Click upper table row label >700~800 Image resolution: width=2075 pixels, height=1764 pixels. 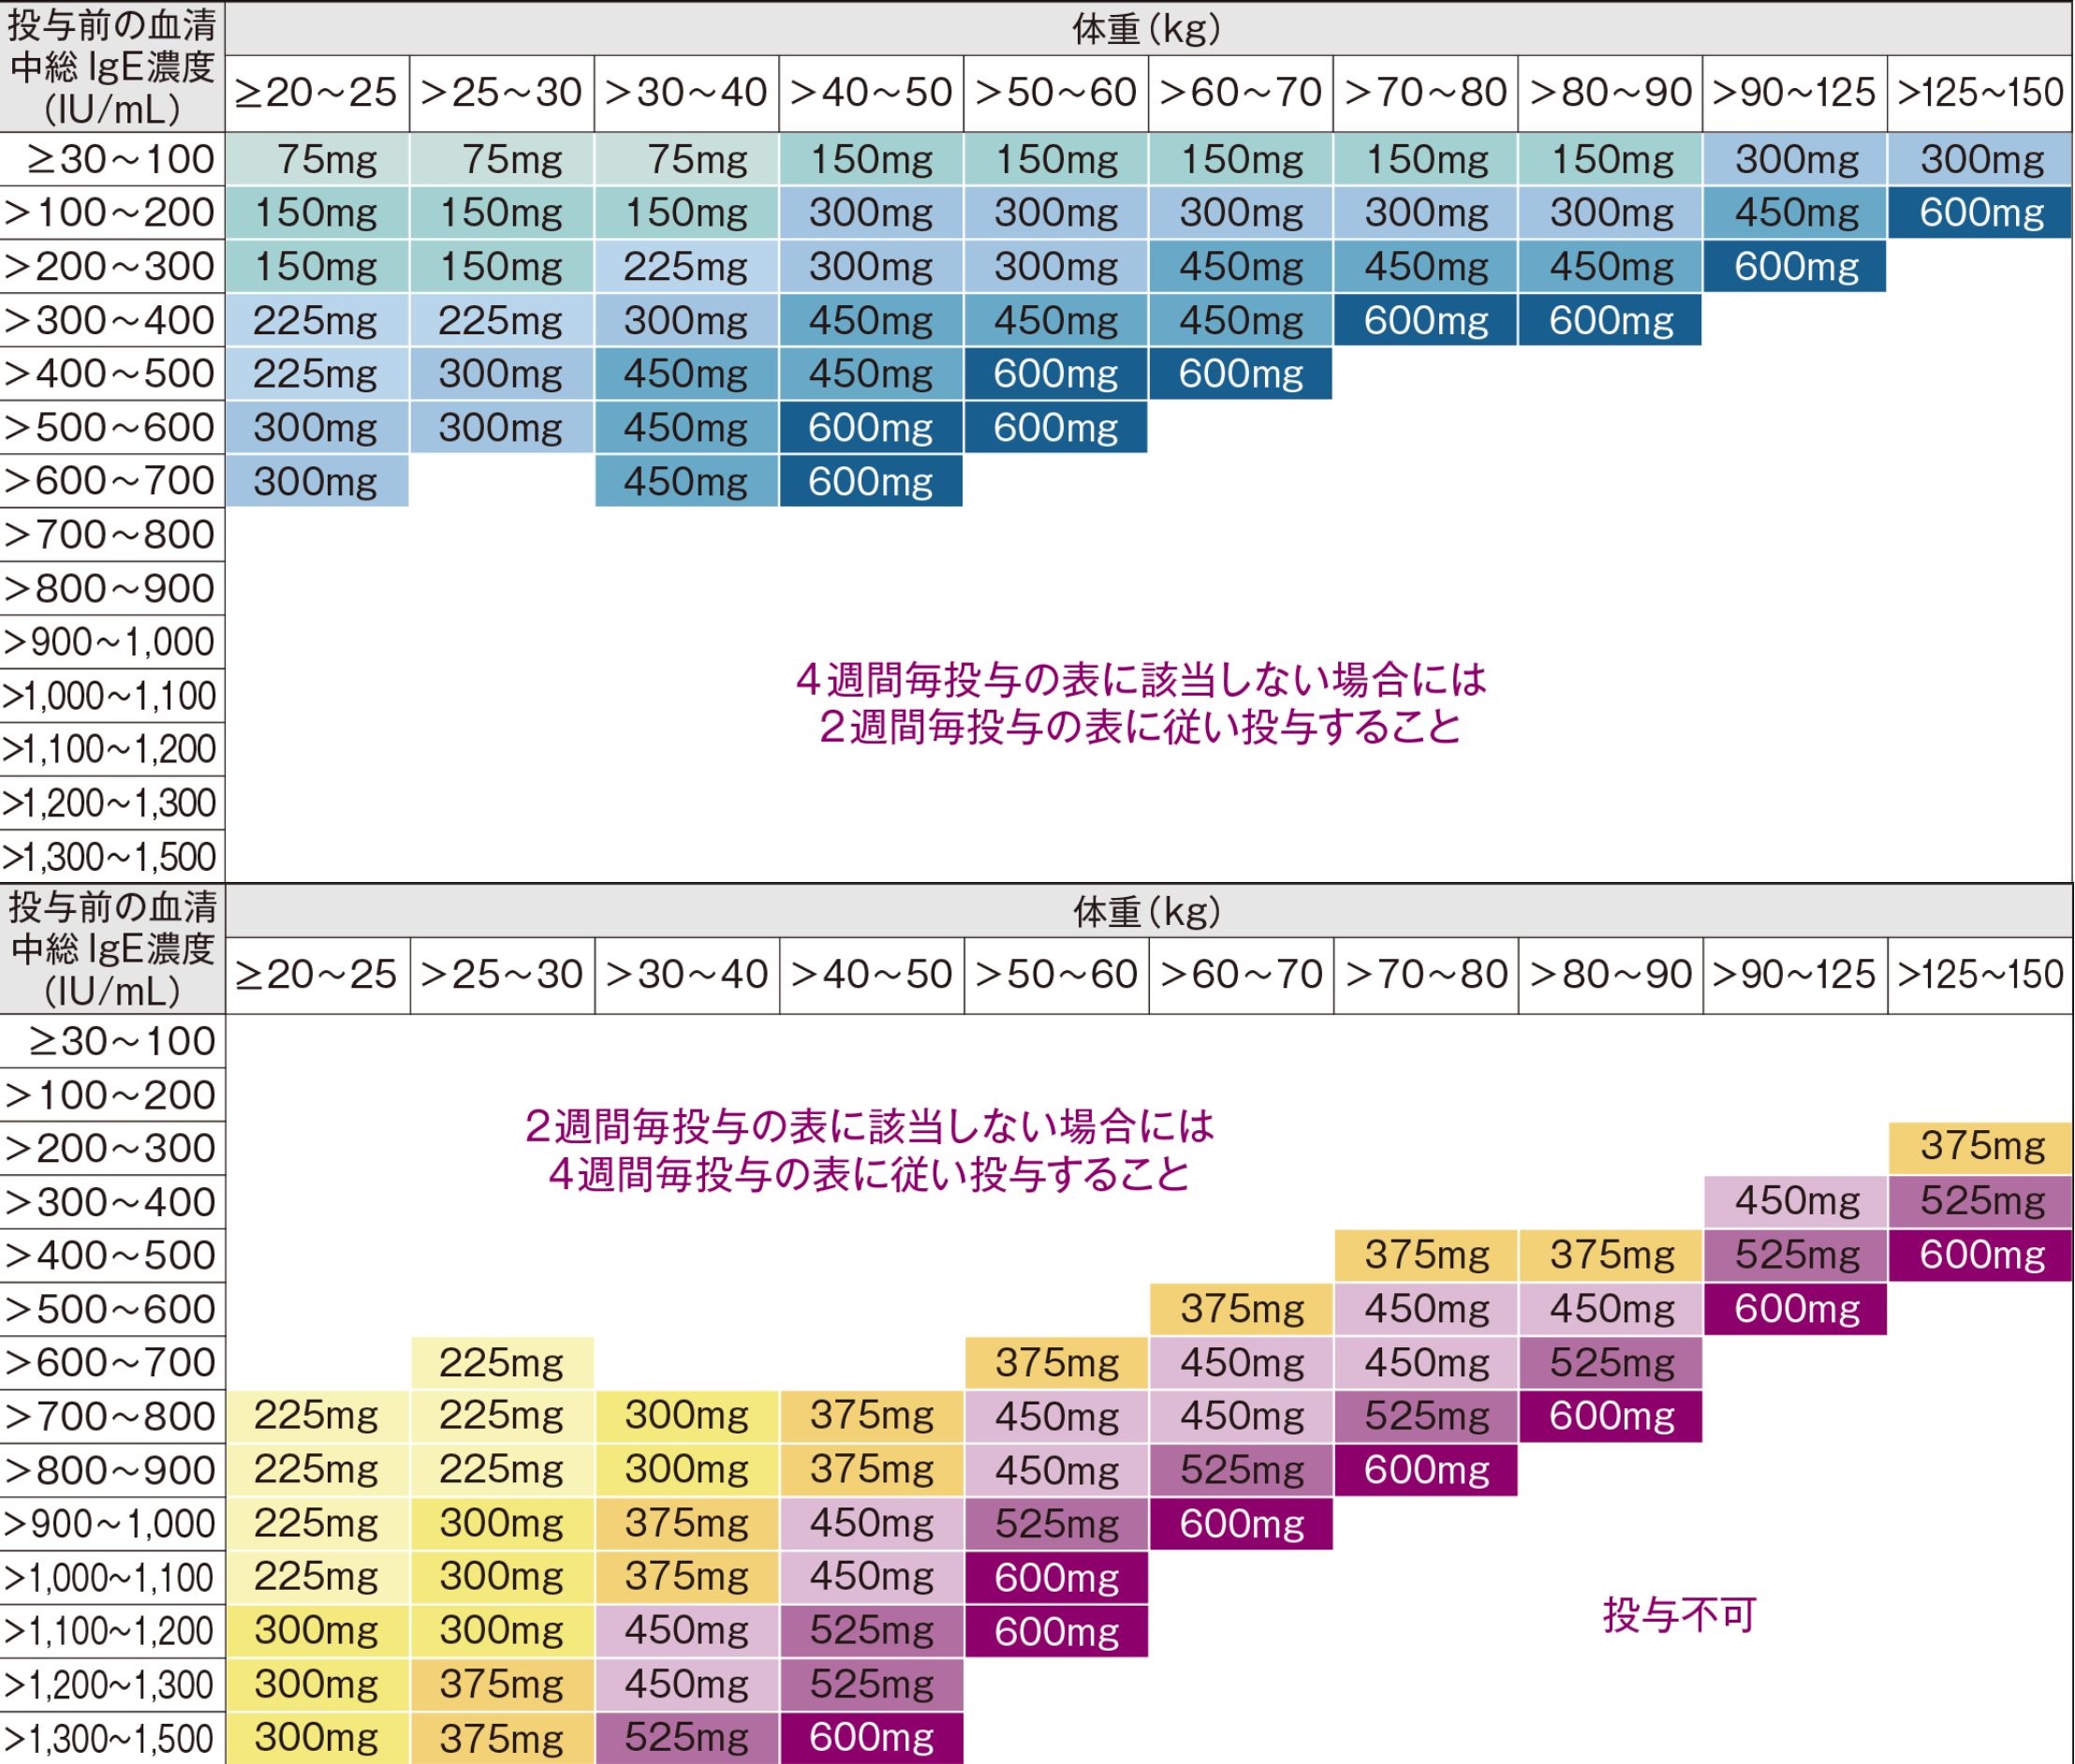click(x=112, y=535)
